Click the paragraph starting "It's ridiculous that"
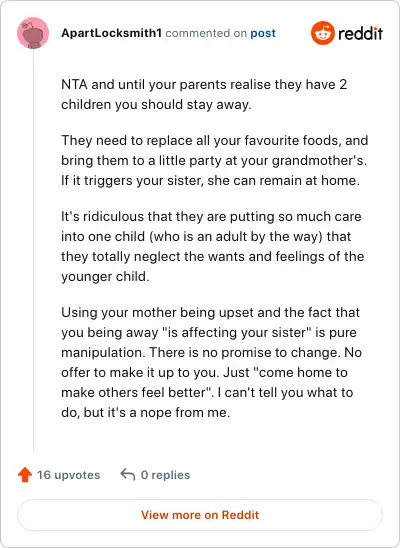Image resolution: width=400 pixels, height=548 pixels. click(x=212, y=246)
